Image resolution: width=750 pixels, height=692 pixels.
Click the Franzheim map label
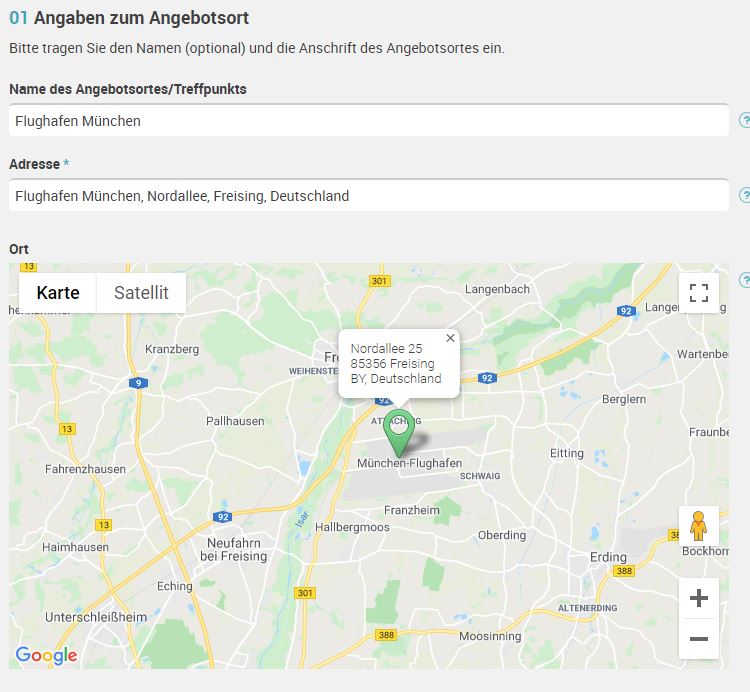(411, 510)
